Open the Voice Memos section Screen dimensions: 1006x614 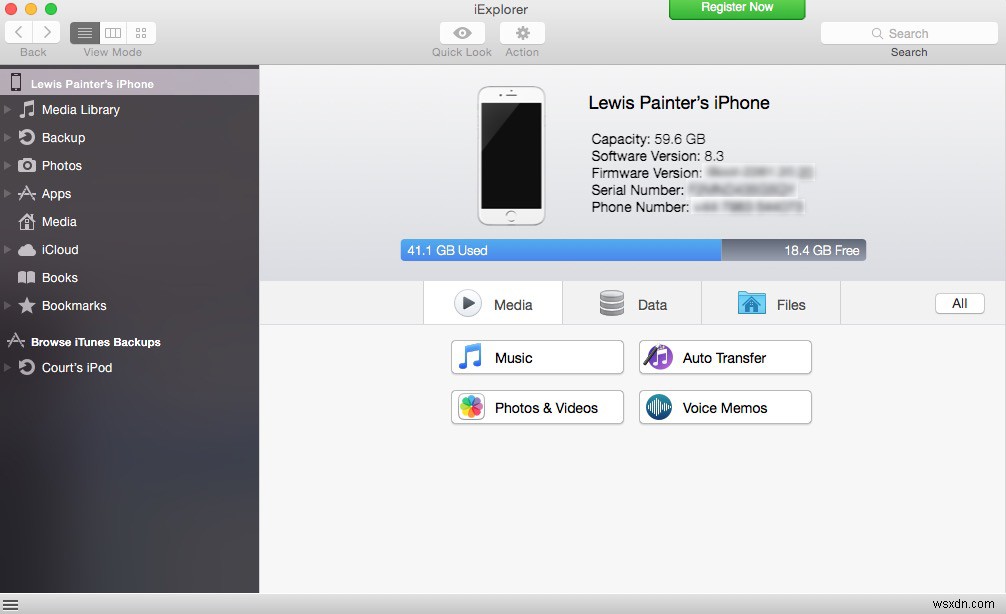724,407
